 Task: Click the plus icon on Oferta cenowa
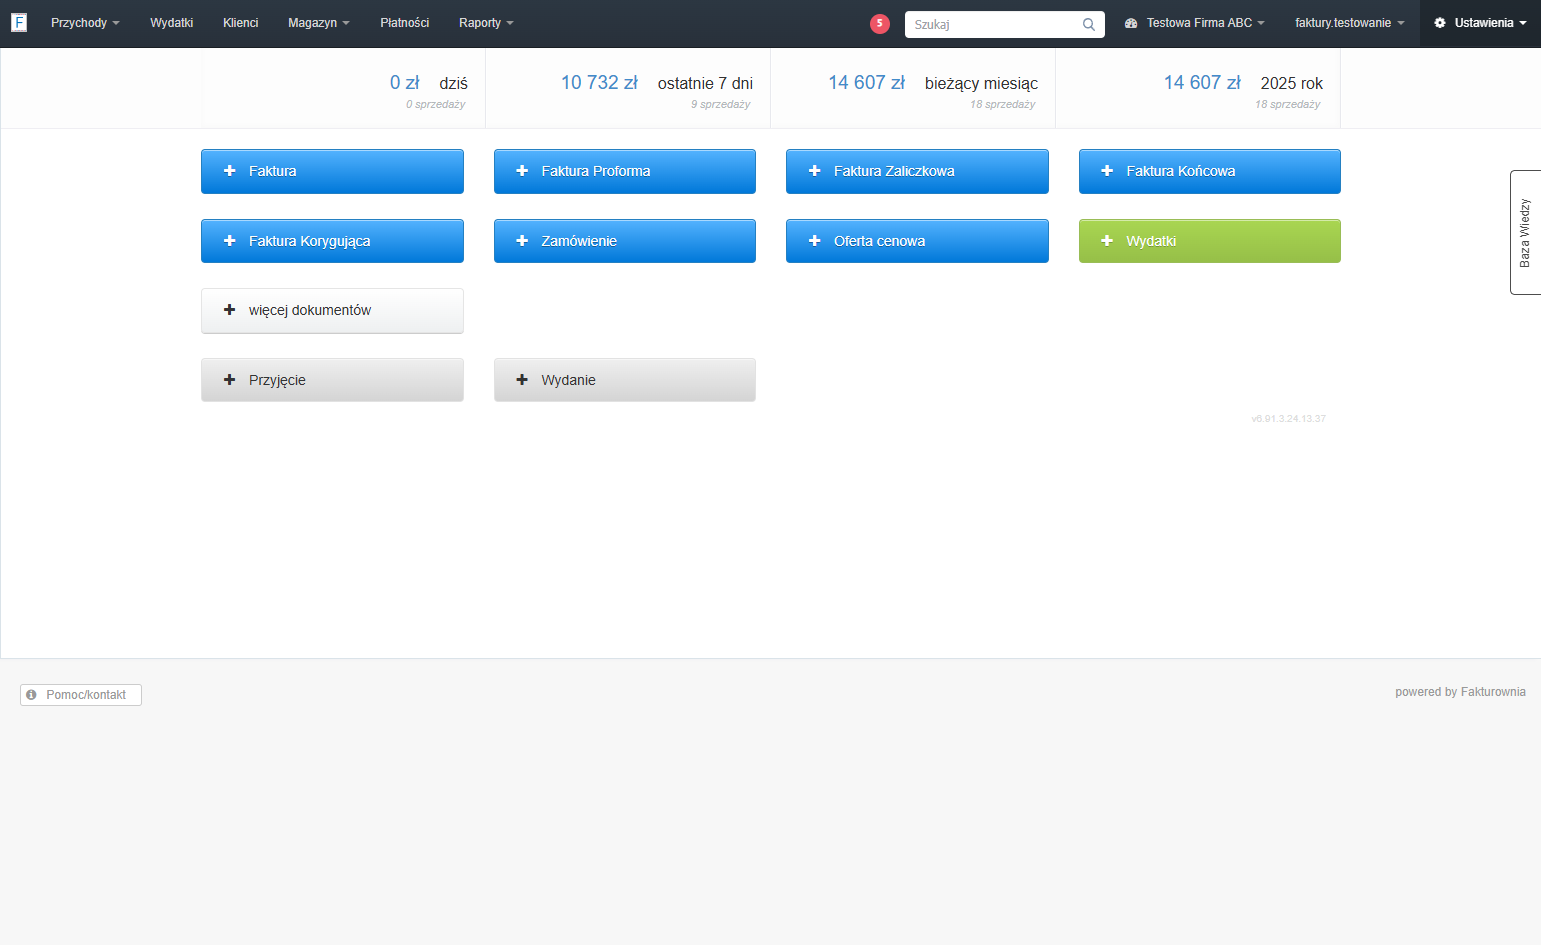coord(815,241)
